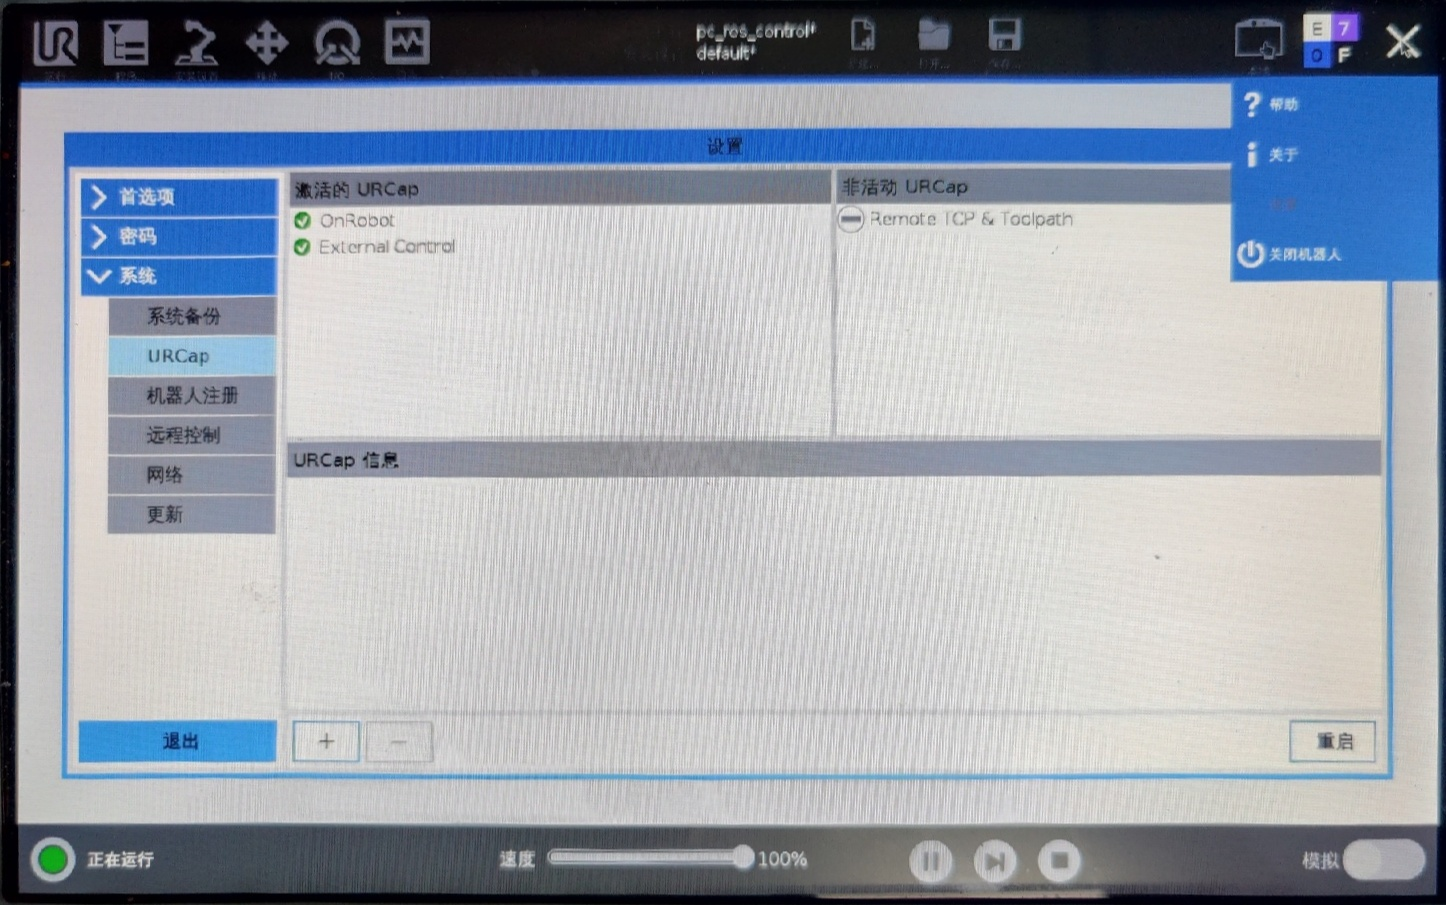Screen dimensions: 1446x905
Task: Open the Program tab icon
Action: [126, 43]
